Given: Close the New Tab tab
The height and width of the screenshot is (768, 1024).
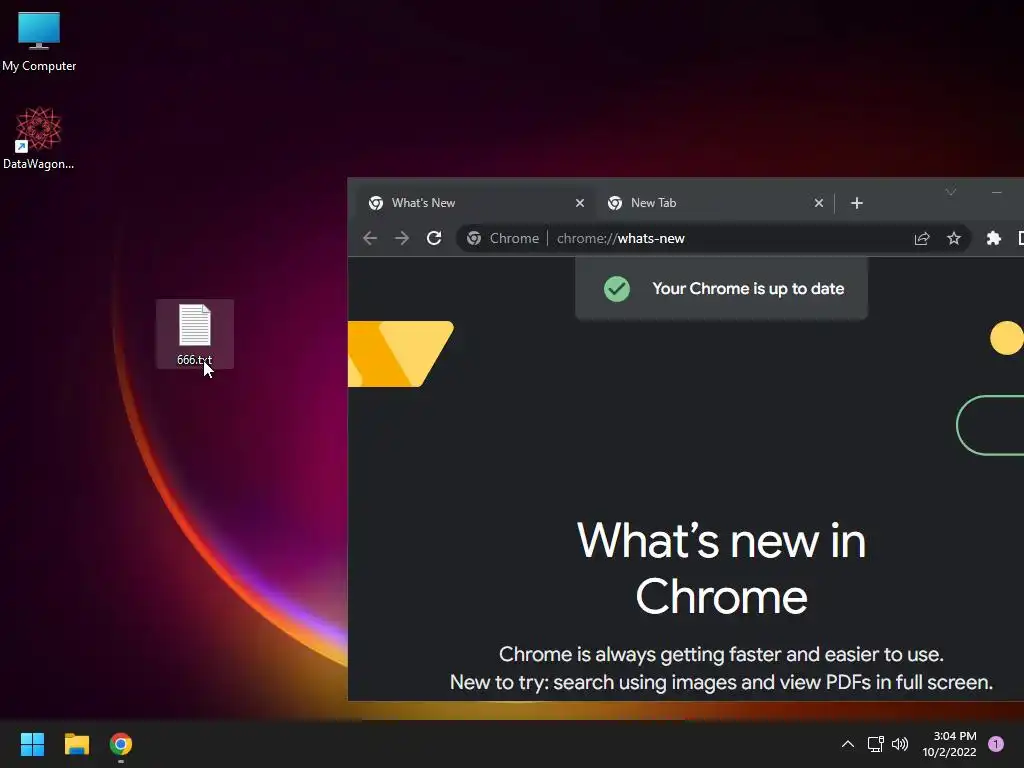Looking at the screenshot, I should tap(818, 203).
